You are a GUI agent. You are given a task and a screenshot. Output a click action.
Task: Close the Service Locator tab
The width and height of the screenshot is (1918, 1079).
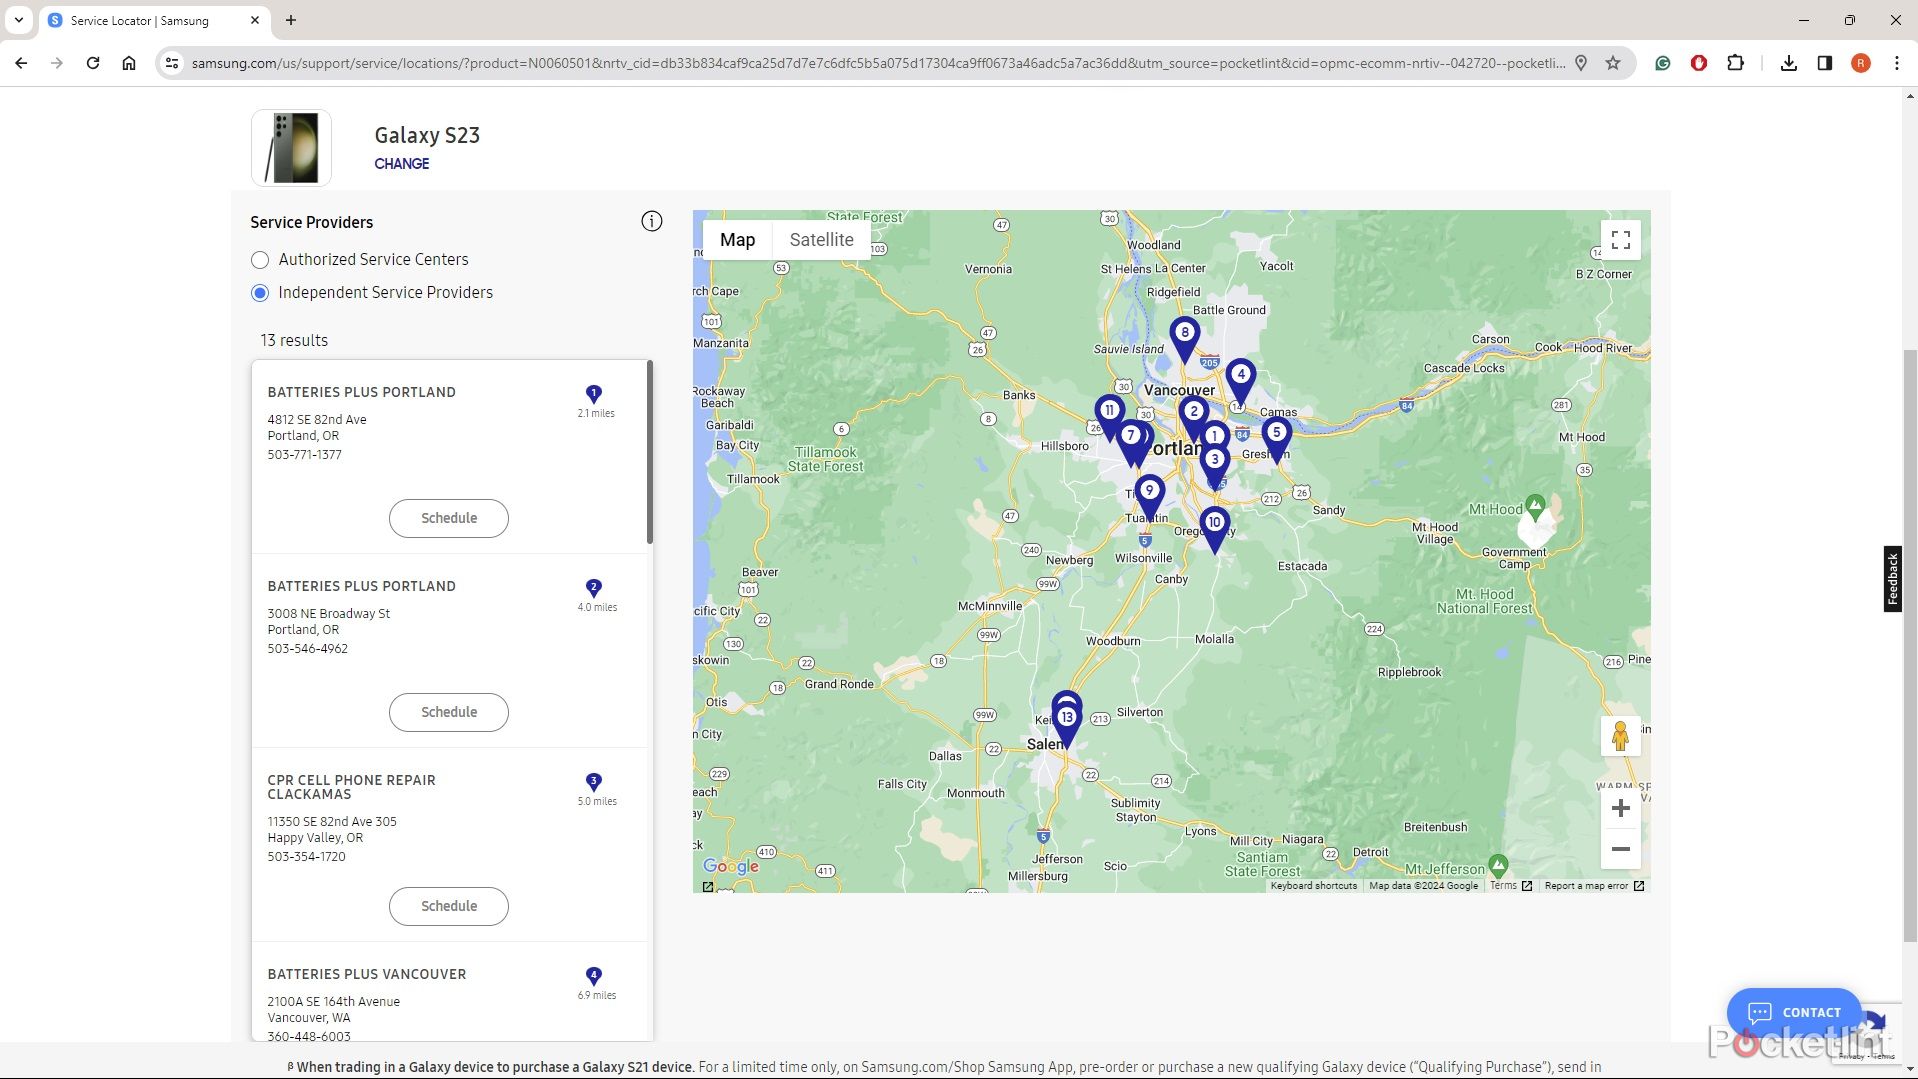(x=255, y=20)
